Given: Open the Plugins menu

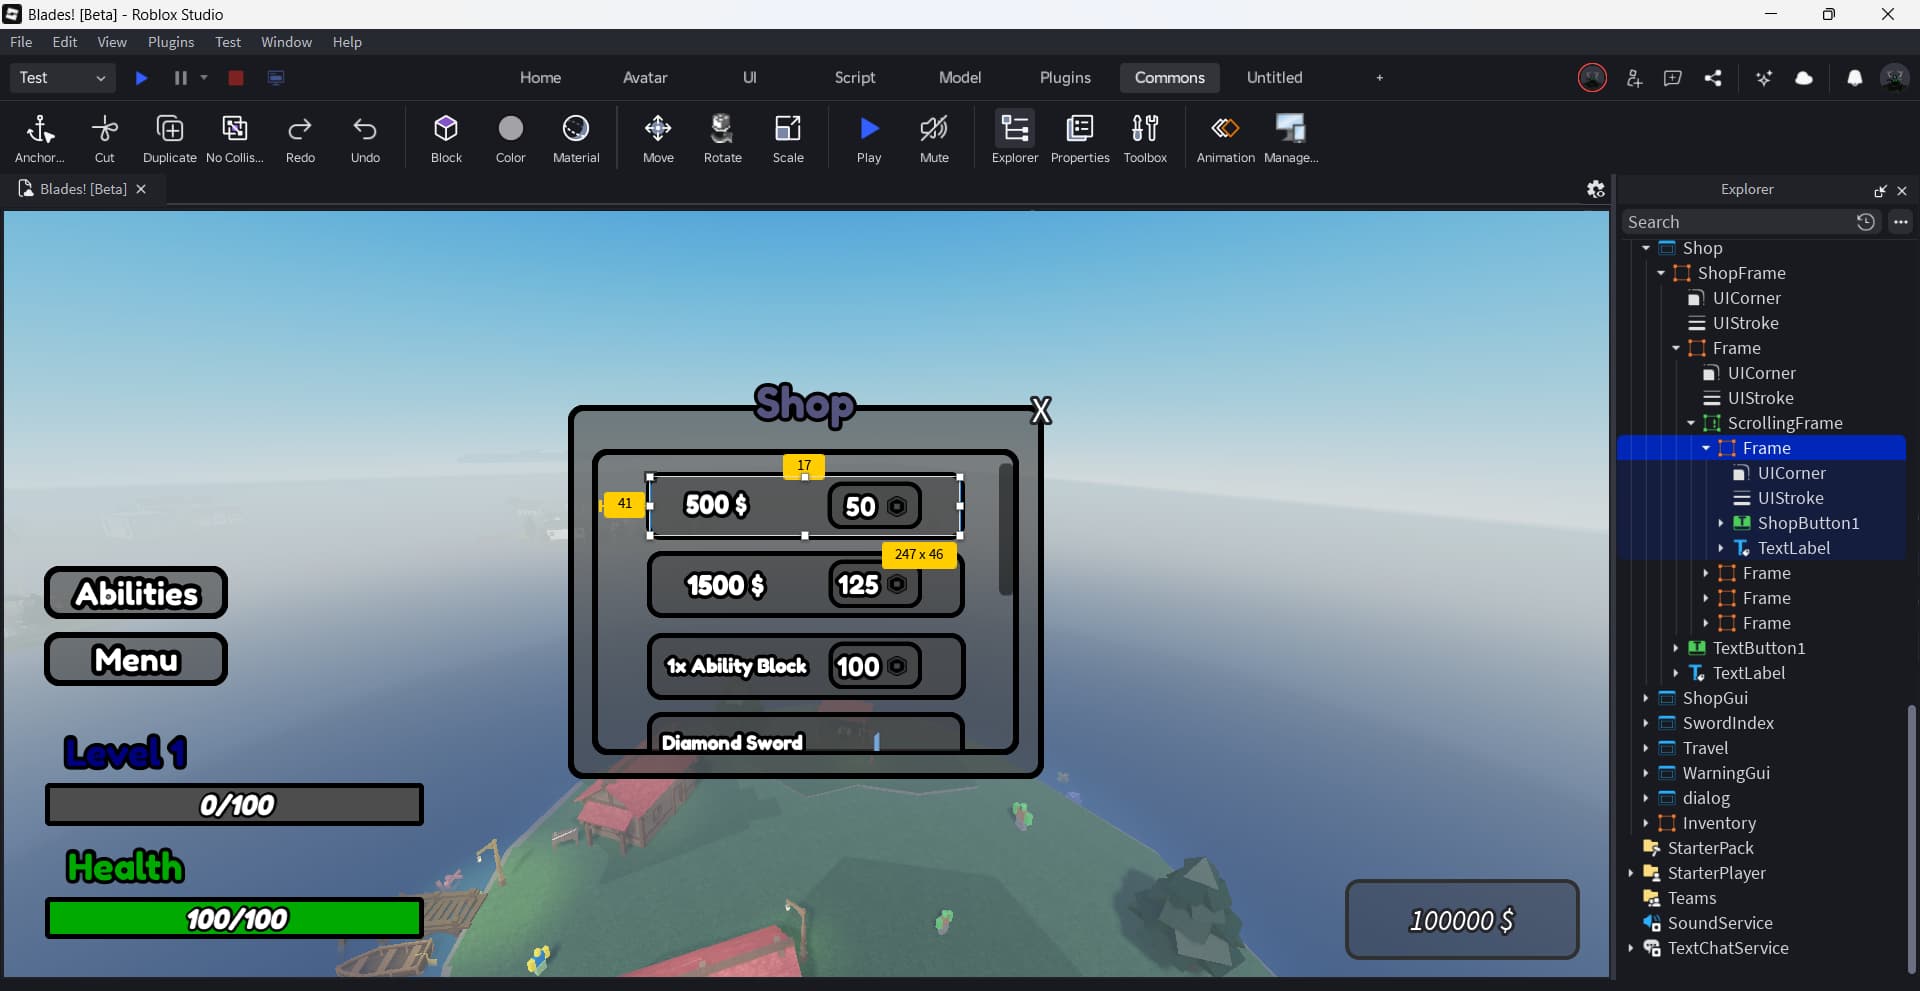Looking at the screenshot, I should 170,42.
